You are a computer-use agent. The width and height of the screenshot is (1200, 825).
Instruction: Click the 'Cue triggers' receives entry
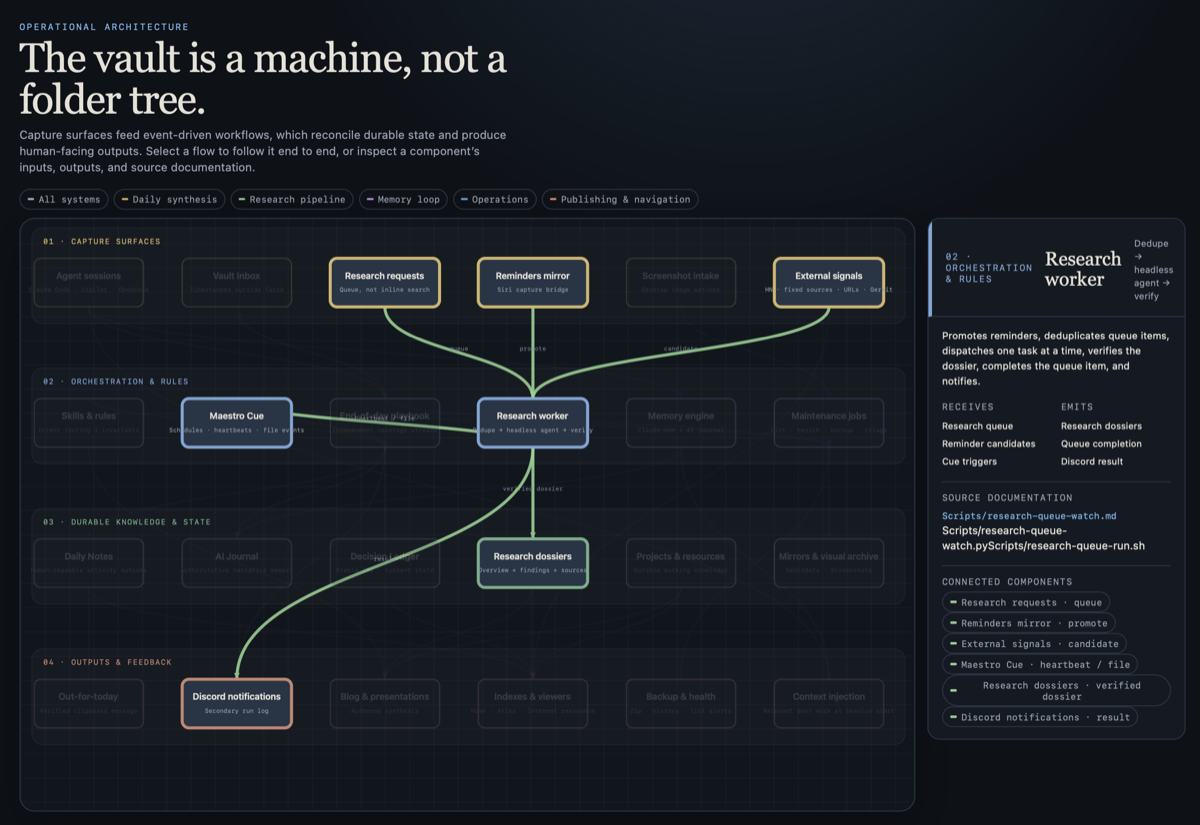click(969, 462)
